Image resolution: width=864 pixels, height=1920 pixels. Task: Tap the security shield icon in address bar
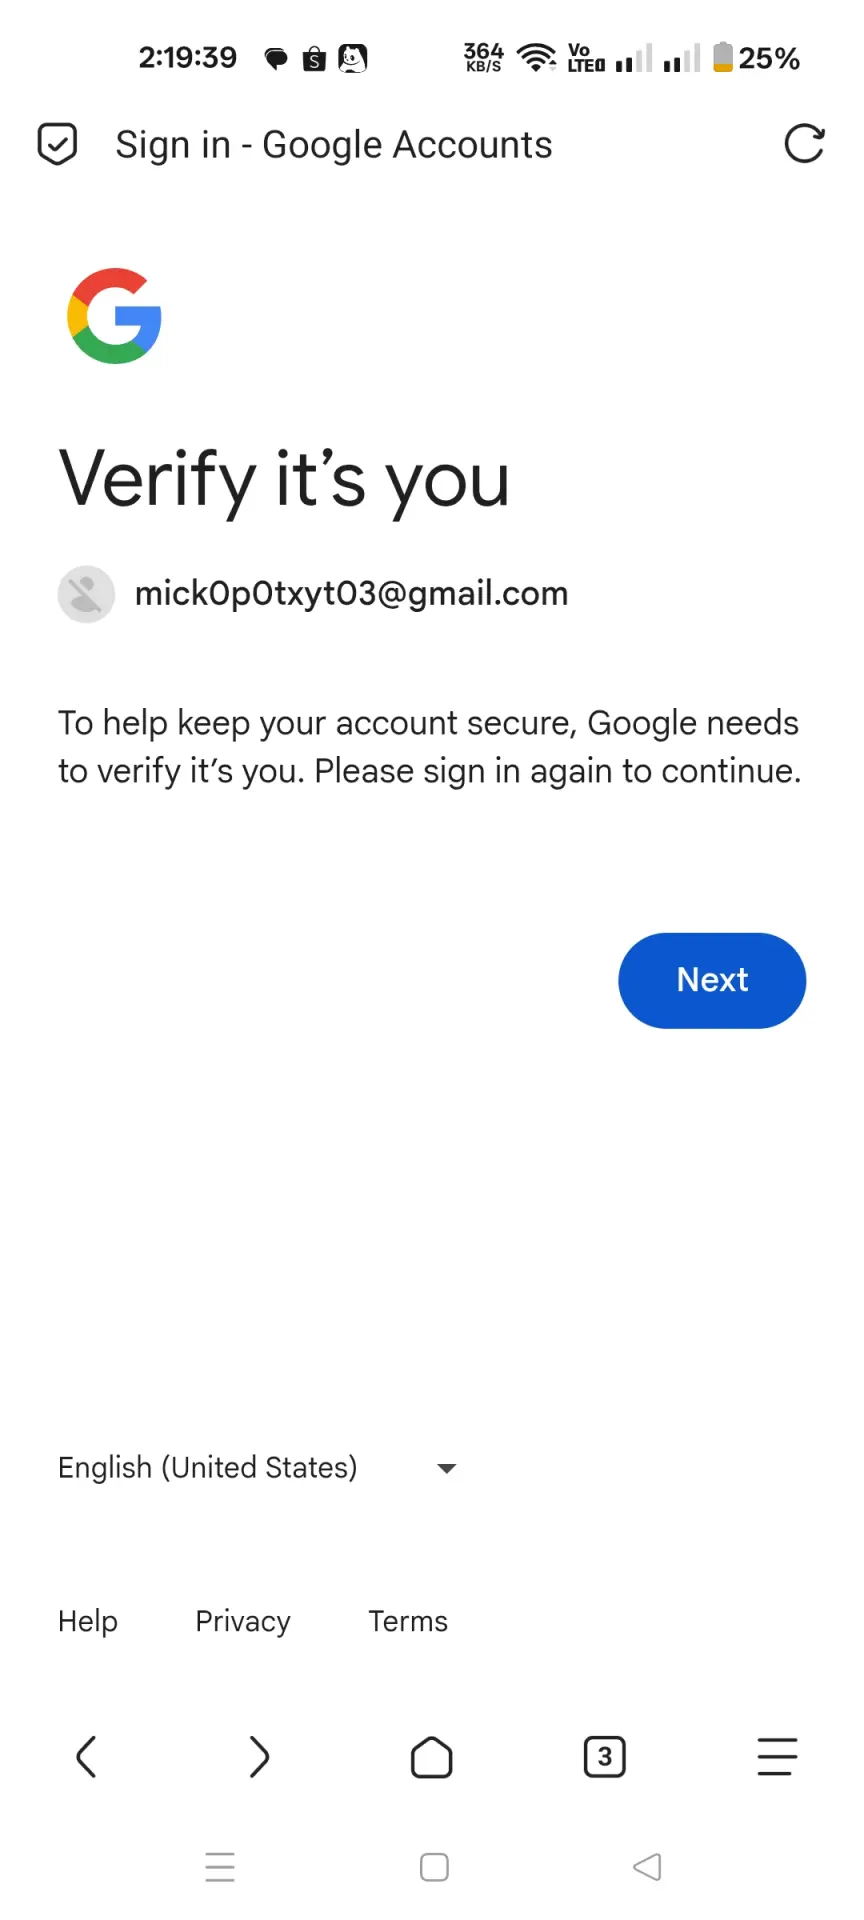click(57, 144)
